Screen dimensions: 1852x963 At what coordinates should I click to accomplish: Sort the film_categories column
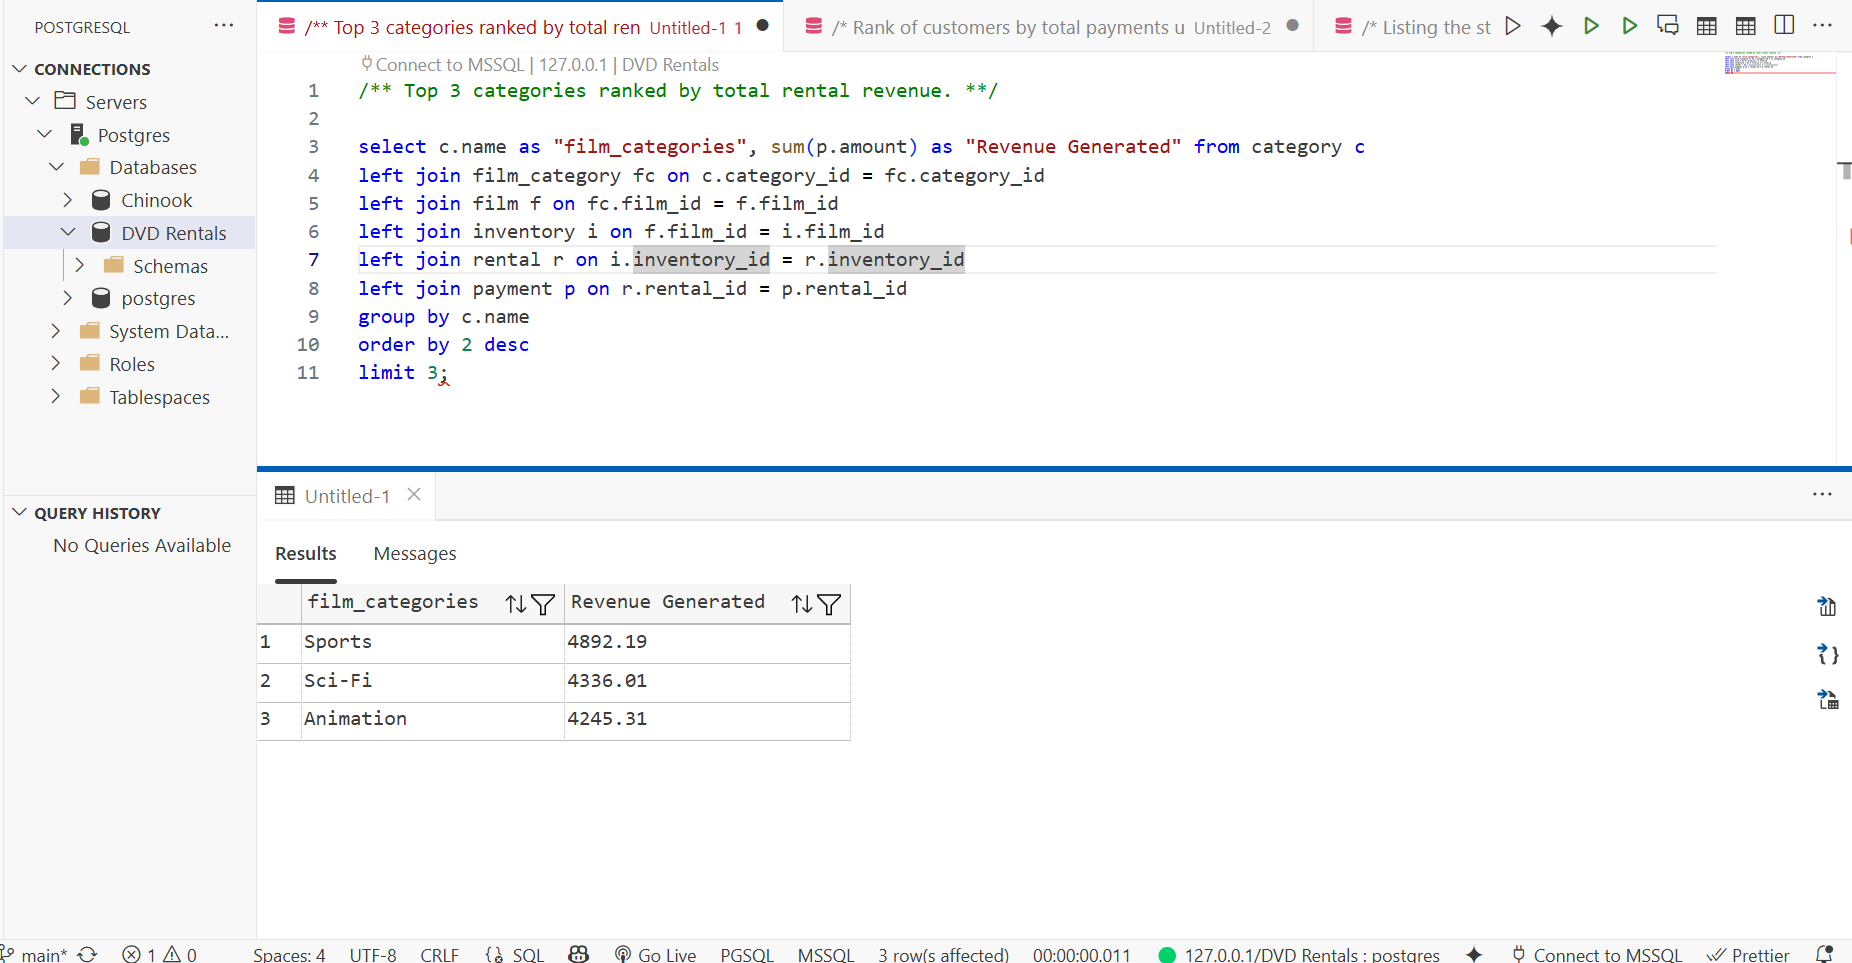(516, 604)
